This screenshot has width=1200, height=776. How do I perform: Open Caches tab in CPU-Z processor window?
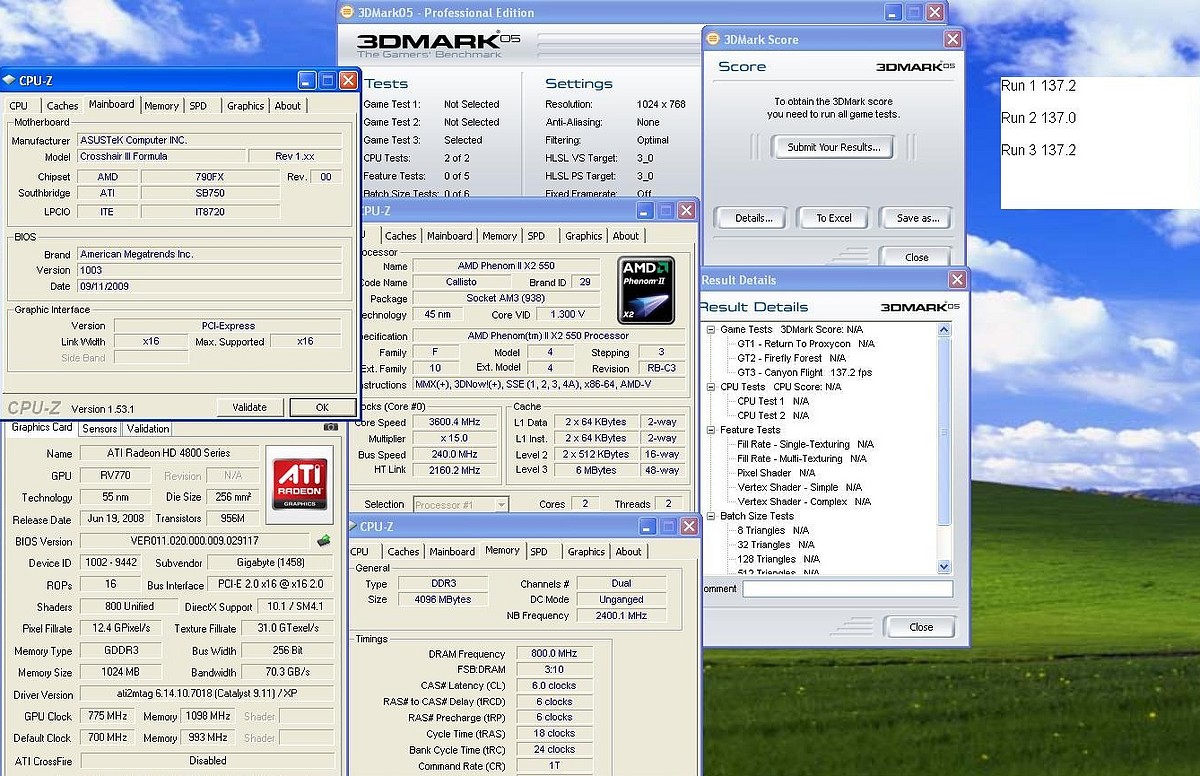(401, 236)
